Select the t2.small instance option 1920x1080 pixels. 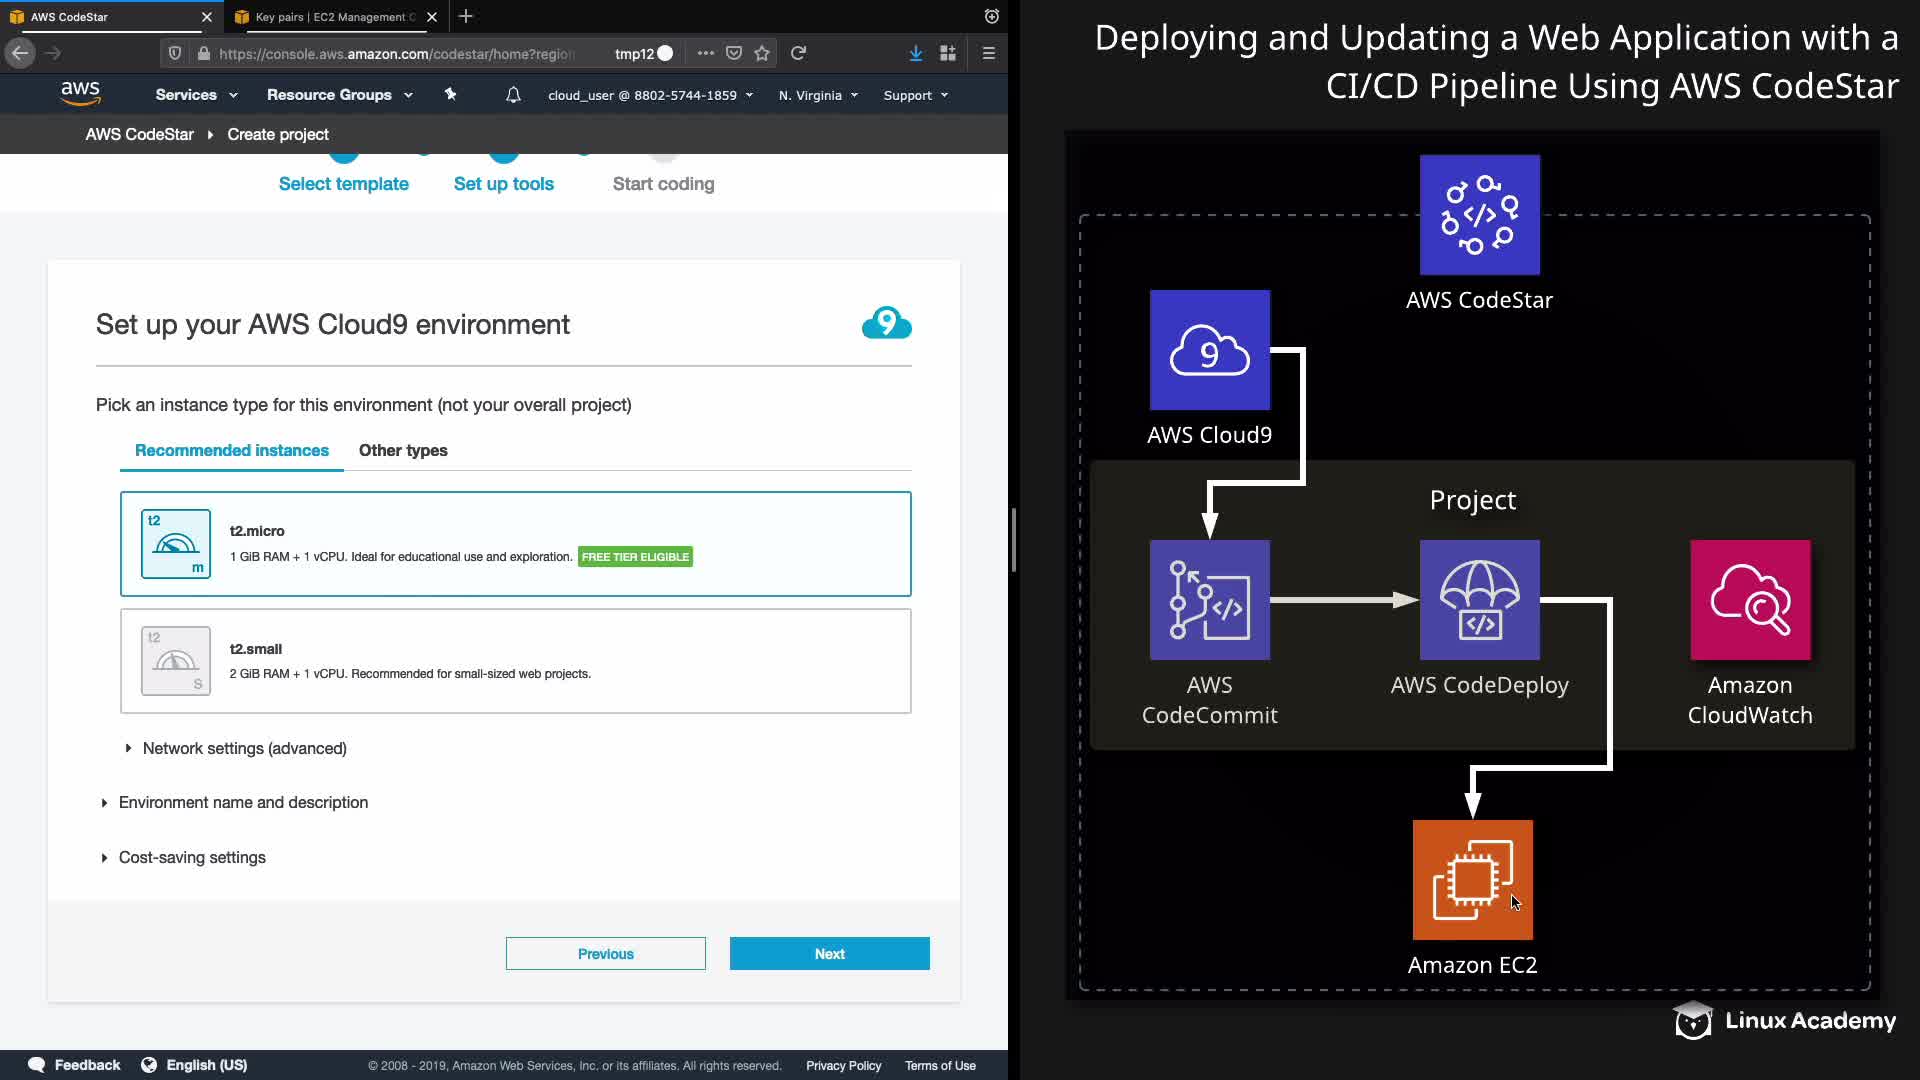tap(515, 660)
